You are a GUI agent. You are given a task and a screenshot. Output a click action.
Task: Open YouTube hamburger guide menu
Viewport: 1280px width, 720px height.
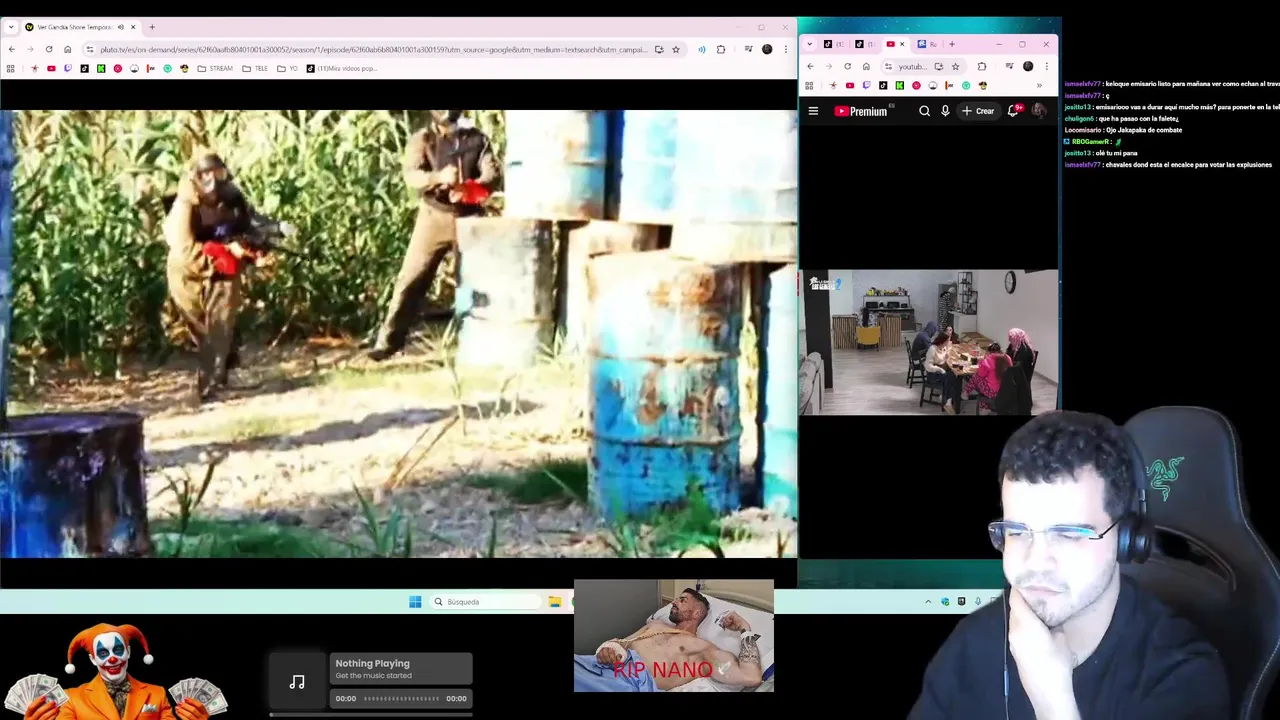(x=813, y=111)
